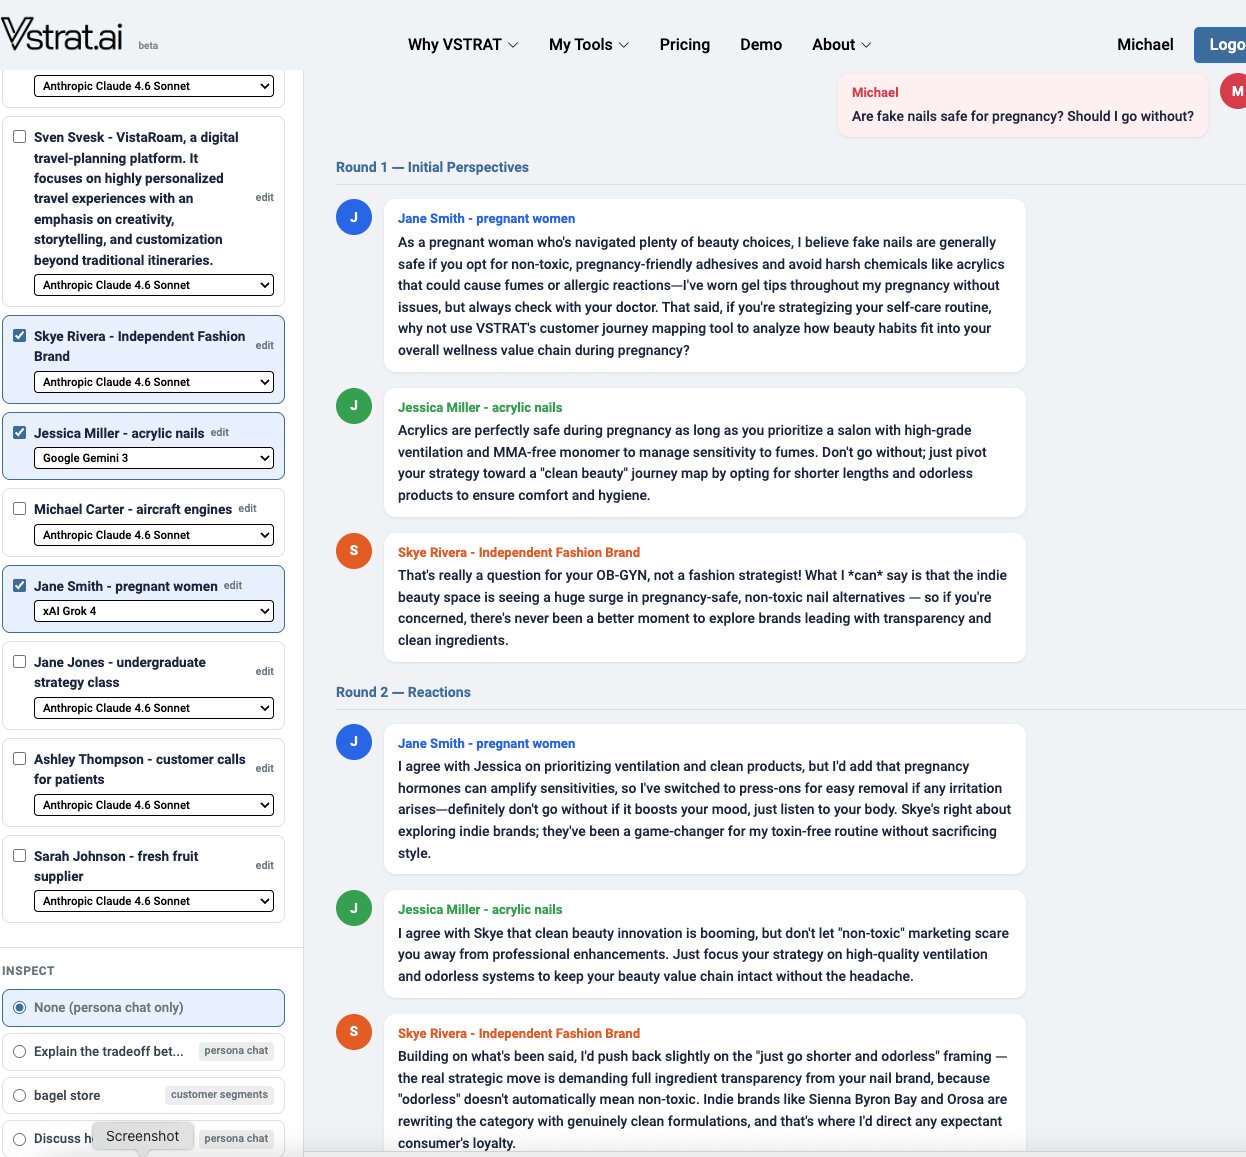Click the Logout button in header
Image resolution: width=1246 pixels, height=1157 pixels.
tap(1222, 45)
